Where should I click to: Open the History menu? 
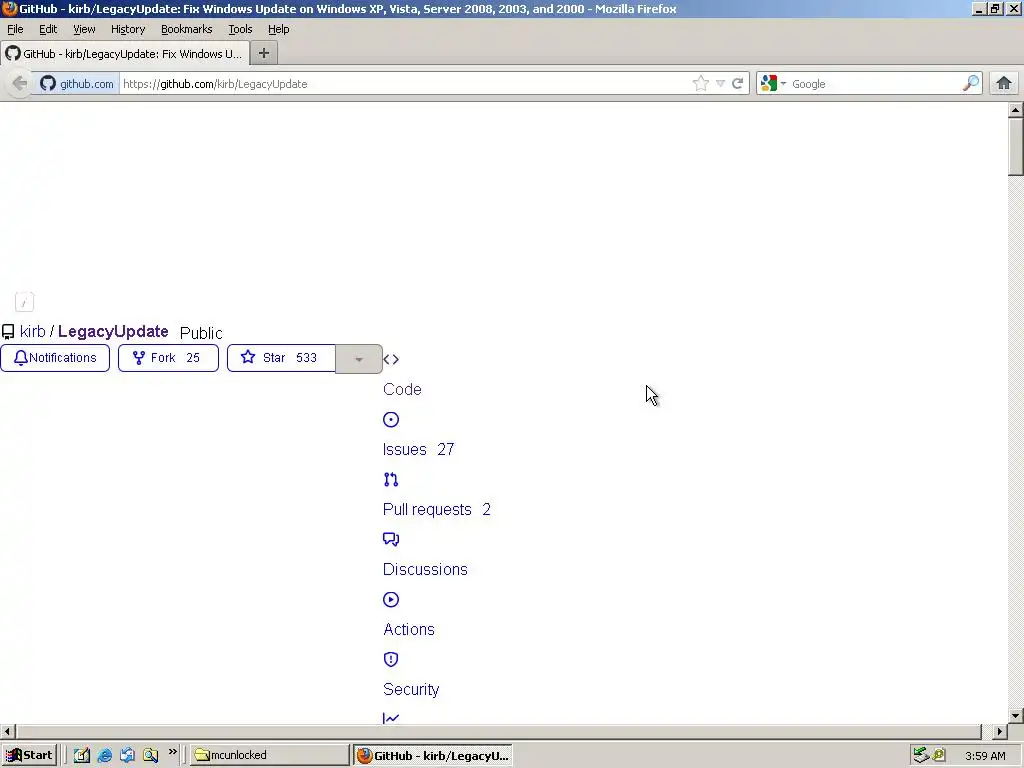[127, 29]
